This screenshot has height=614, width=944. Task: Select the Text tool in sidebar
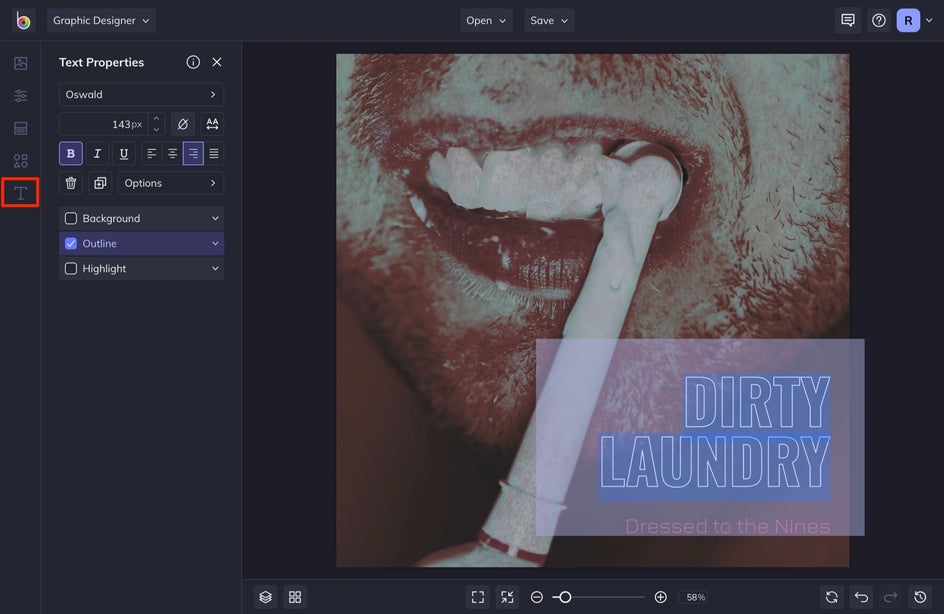(20, 192)
